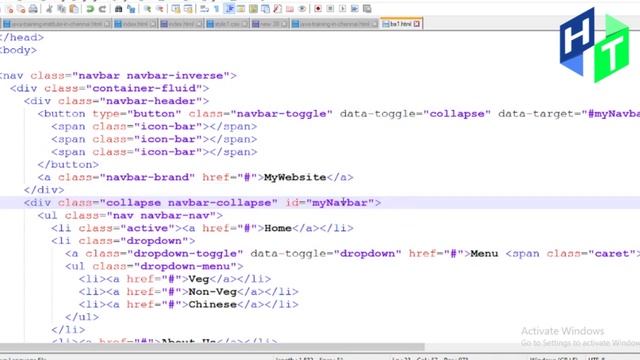Close the new 20 tab
This screenshot has width=640, height=360.
pos(284,24)
